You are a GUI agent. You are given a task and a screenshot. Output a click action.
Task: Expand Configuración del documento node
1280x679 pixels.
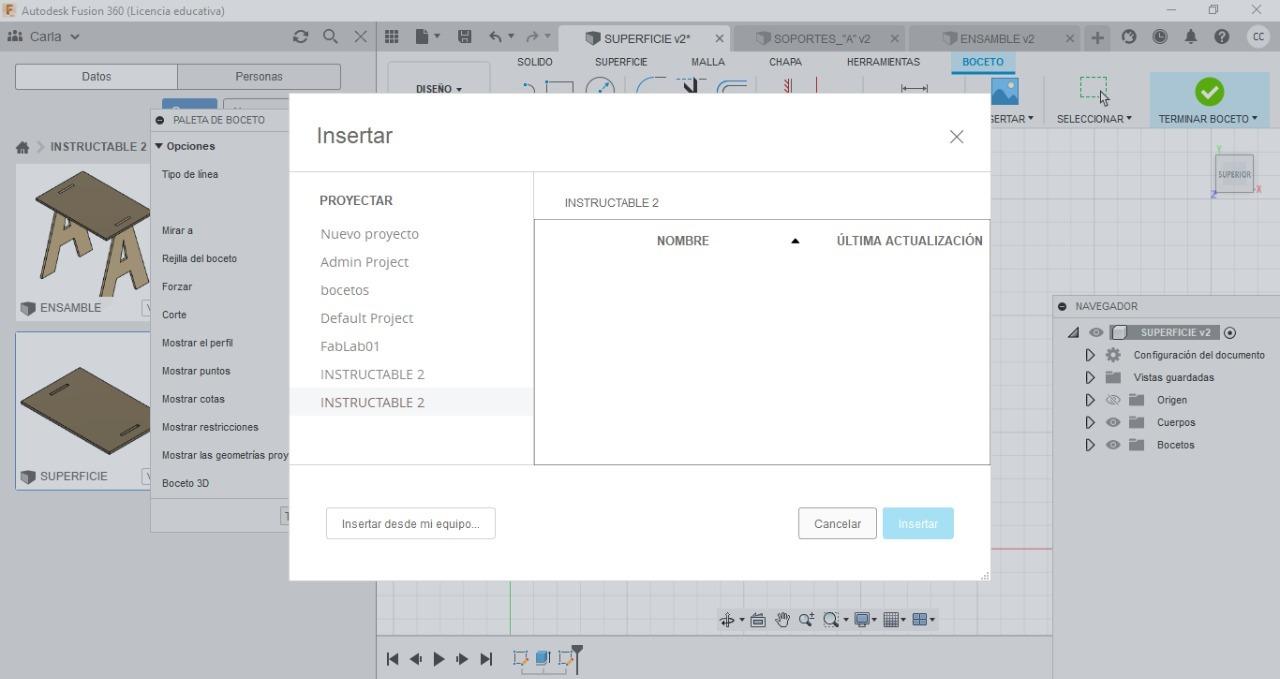click(1090, 355)
